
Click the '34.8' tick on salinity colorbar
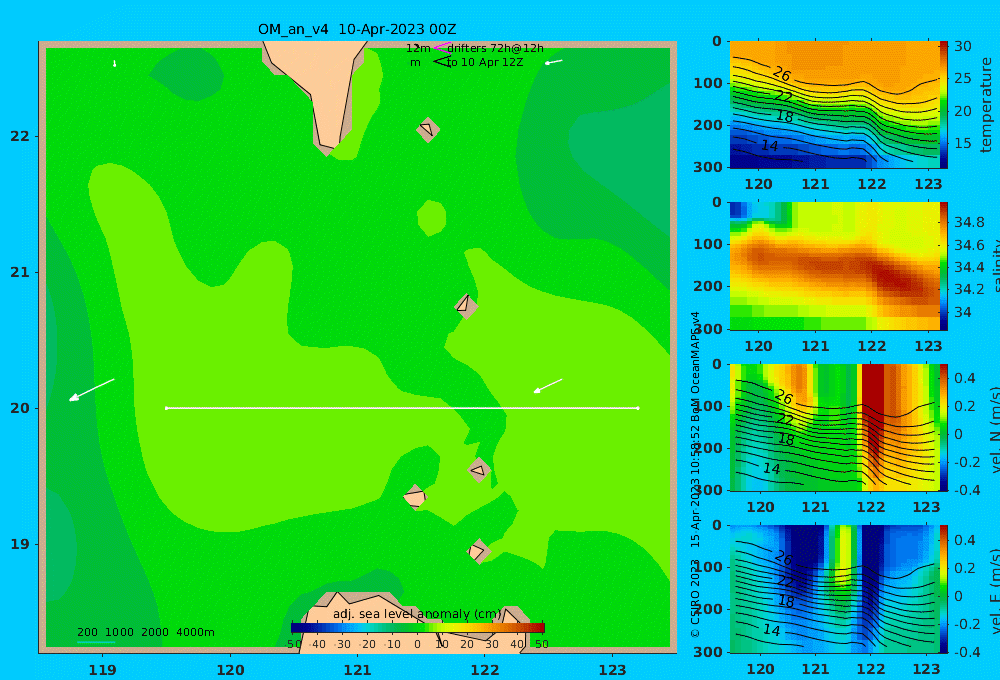pyautogui.click(x=969, y=222)
